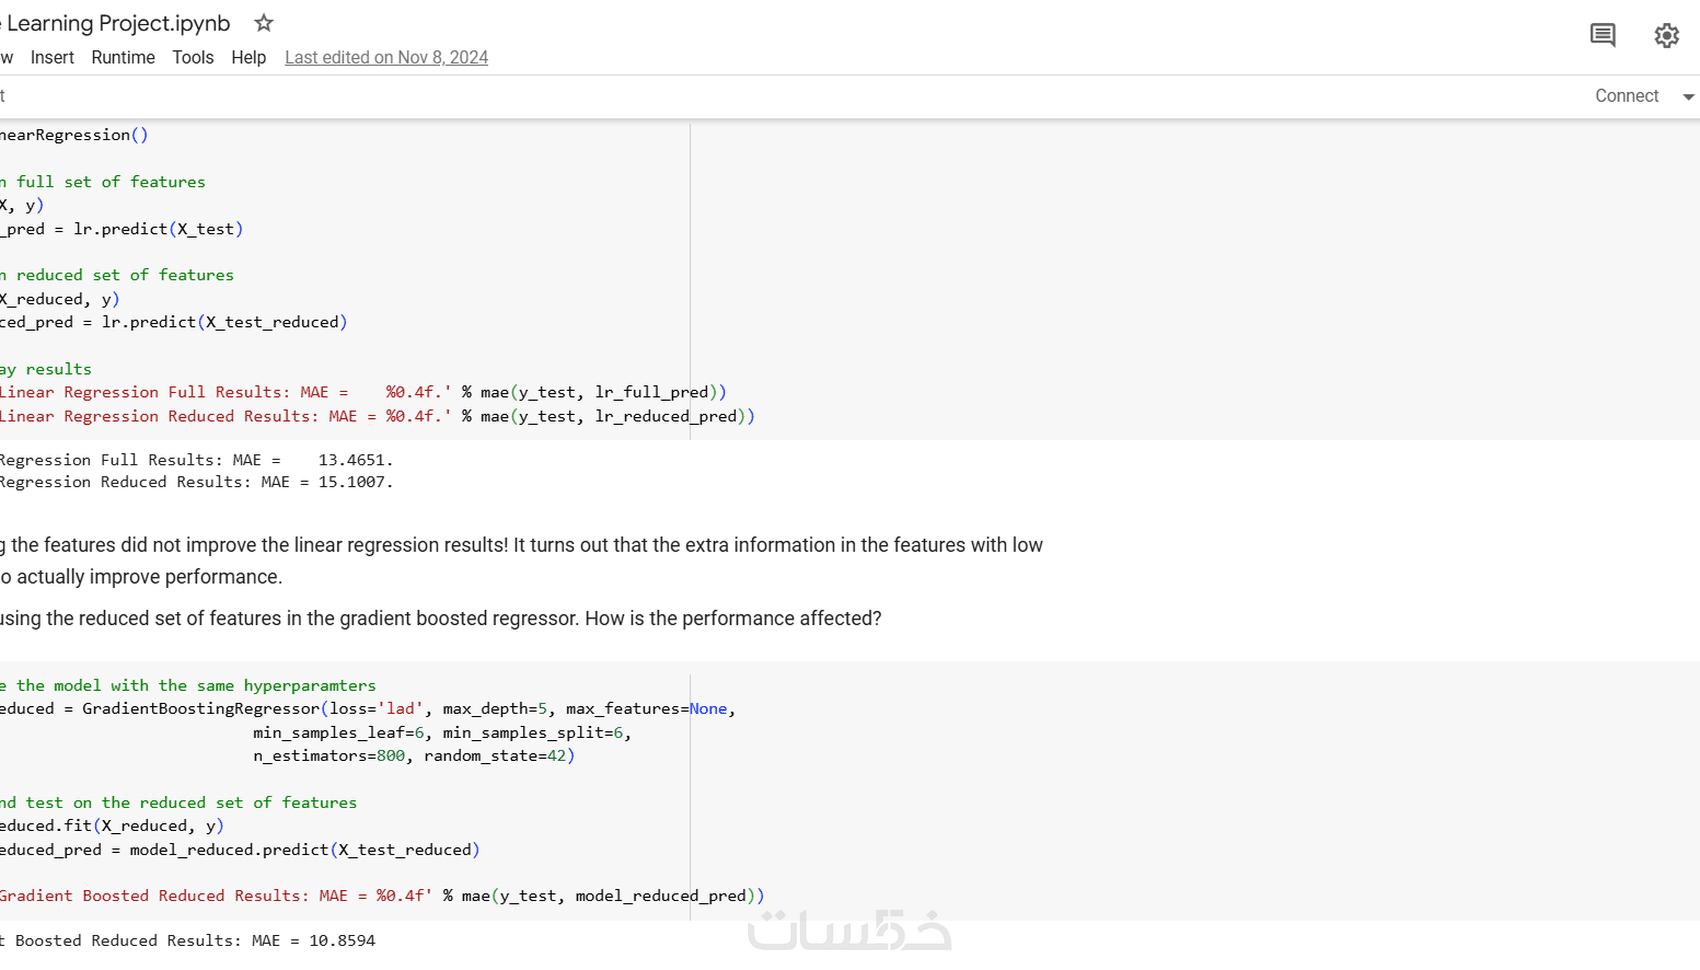Select the text cell about features not improving results
Screen dimensions: 1700x970
click(x=520, y=560)
